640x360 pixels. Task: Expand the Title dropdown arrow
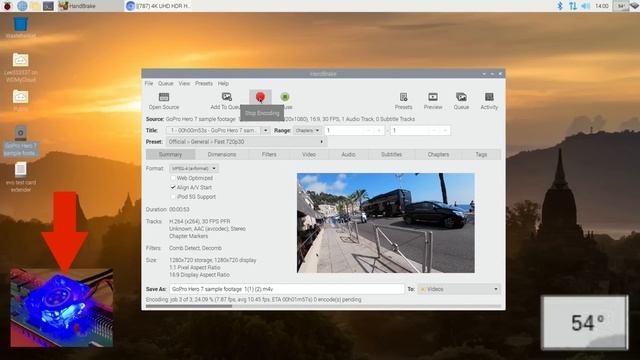[x=265, y=130]
